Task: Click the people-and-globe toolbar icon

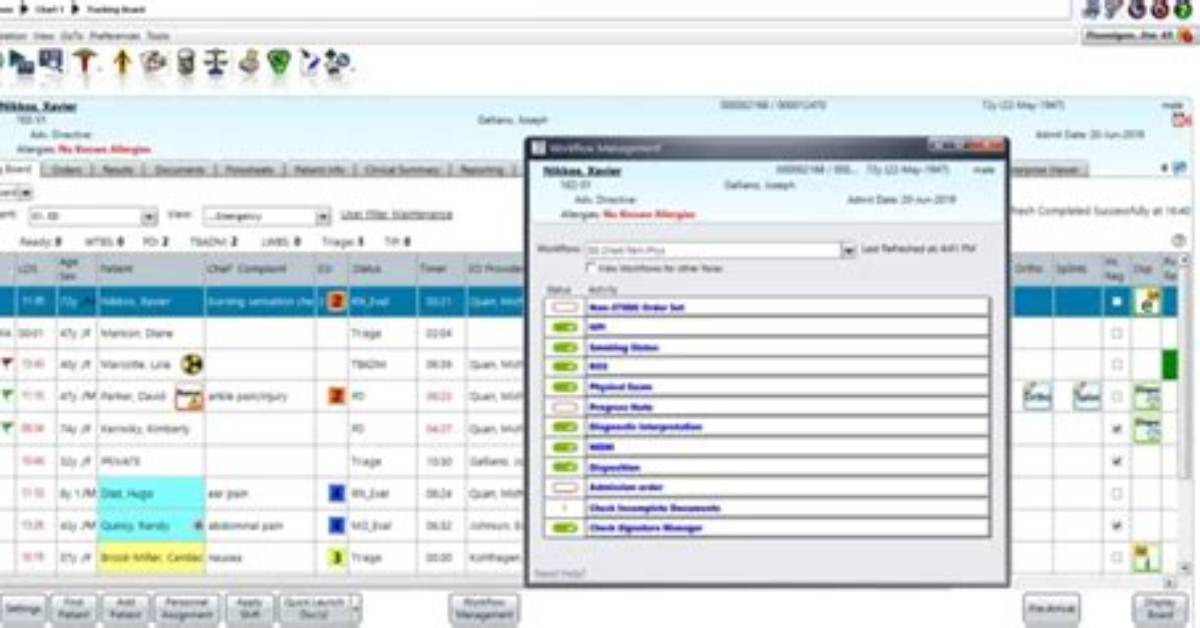Action: coord(338,62)
